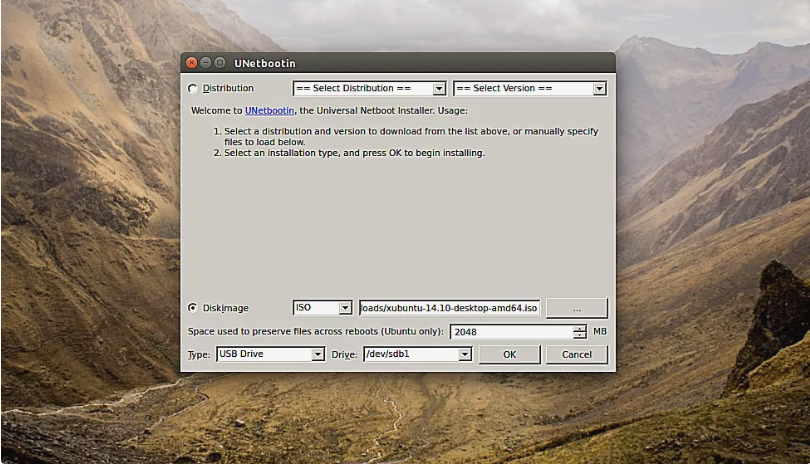810x464 pixels.
Task: Select the Distribution radio button
Action: 193,89
